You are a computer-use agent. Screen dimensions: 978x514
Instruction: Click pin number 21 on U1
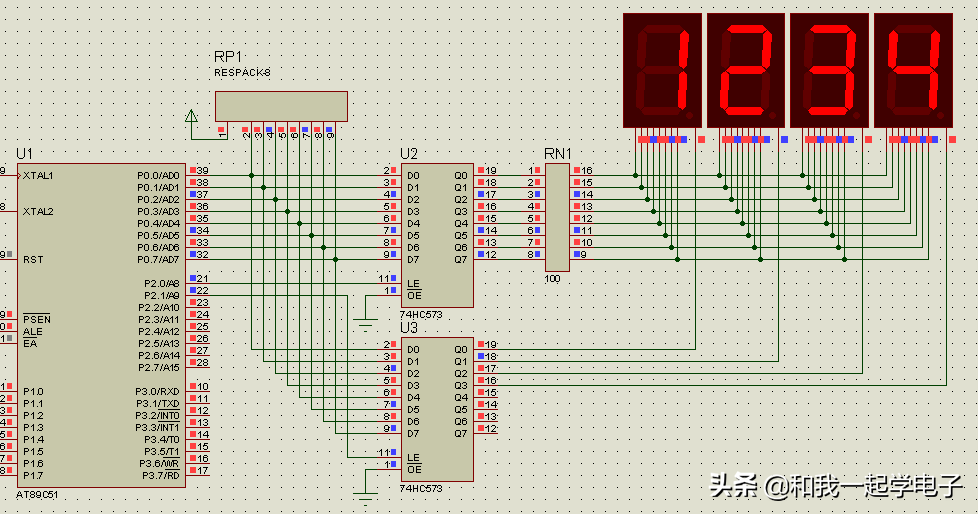coord(203,278)
